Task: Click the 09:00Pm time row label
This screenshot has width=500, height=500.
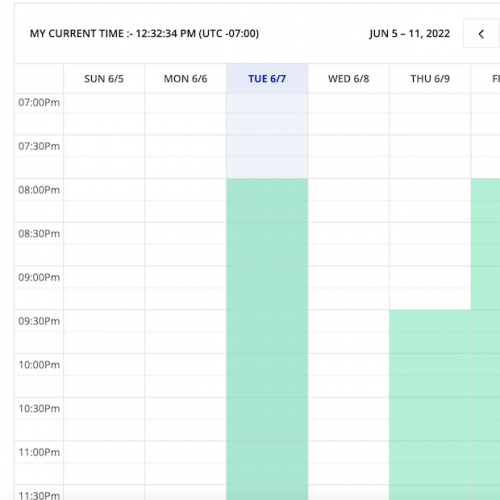Action: 39,277
